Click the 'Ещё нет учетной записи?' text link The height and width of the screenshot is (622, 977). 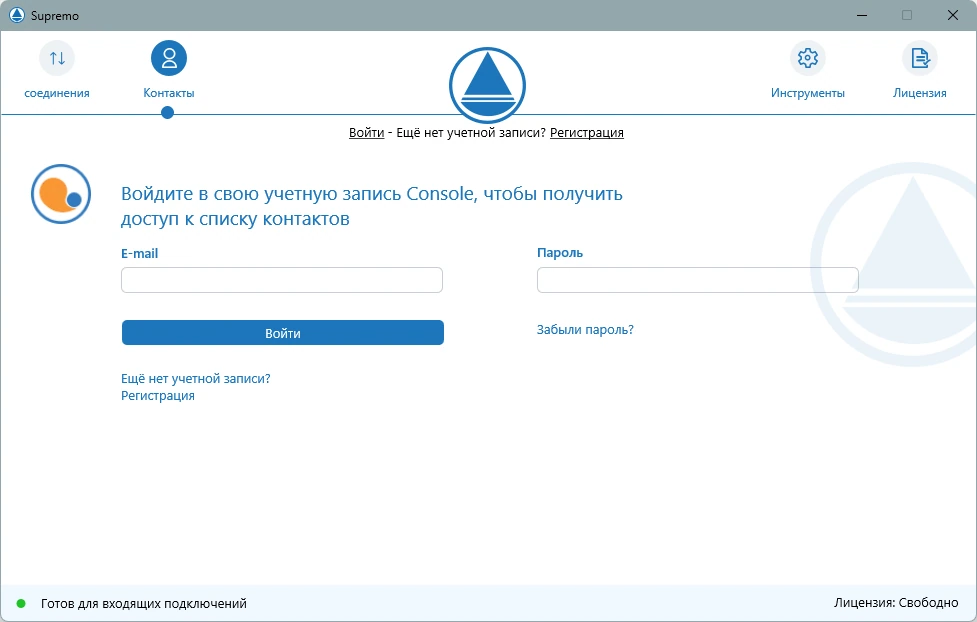point(196,378)
